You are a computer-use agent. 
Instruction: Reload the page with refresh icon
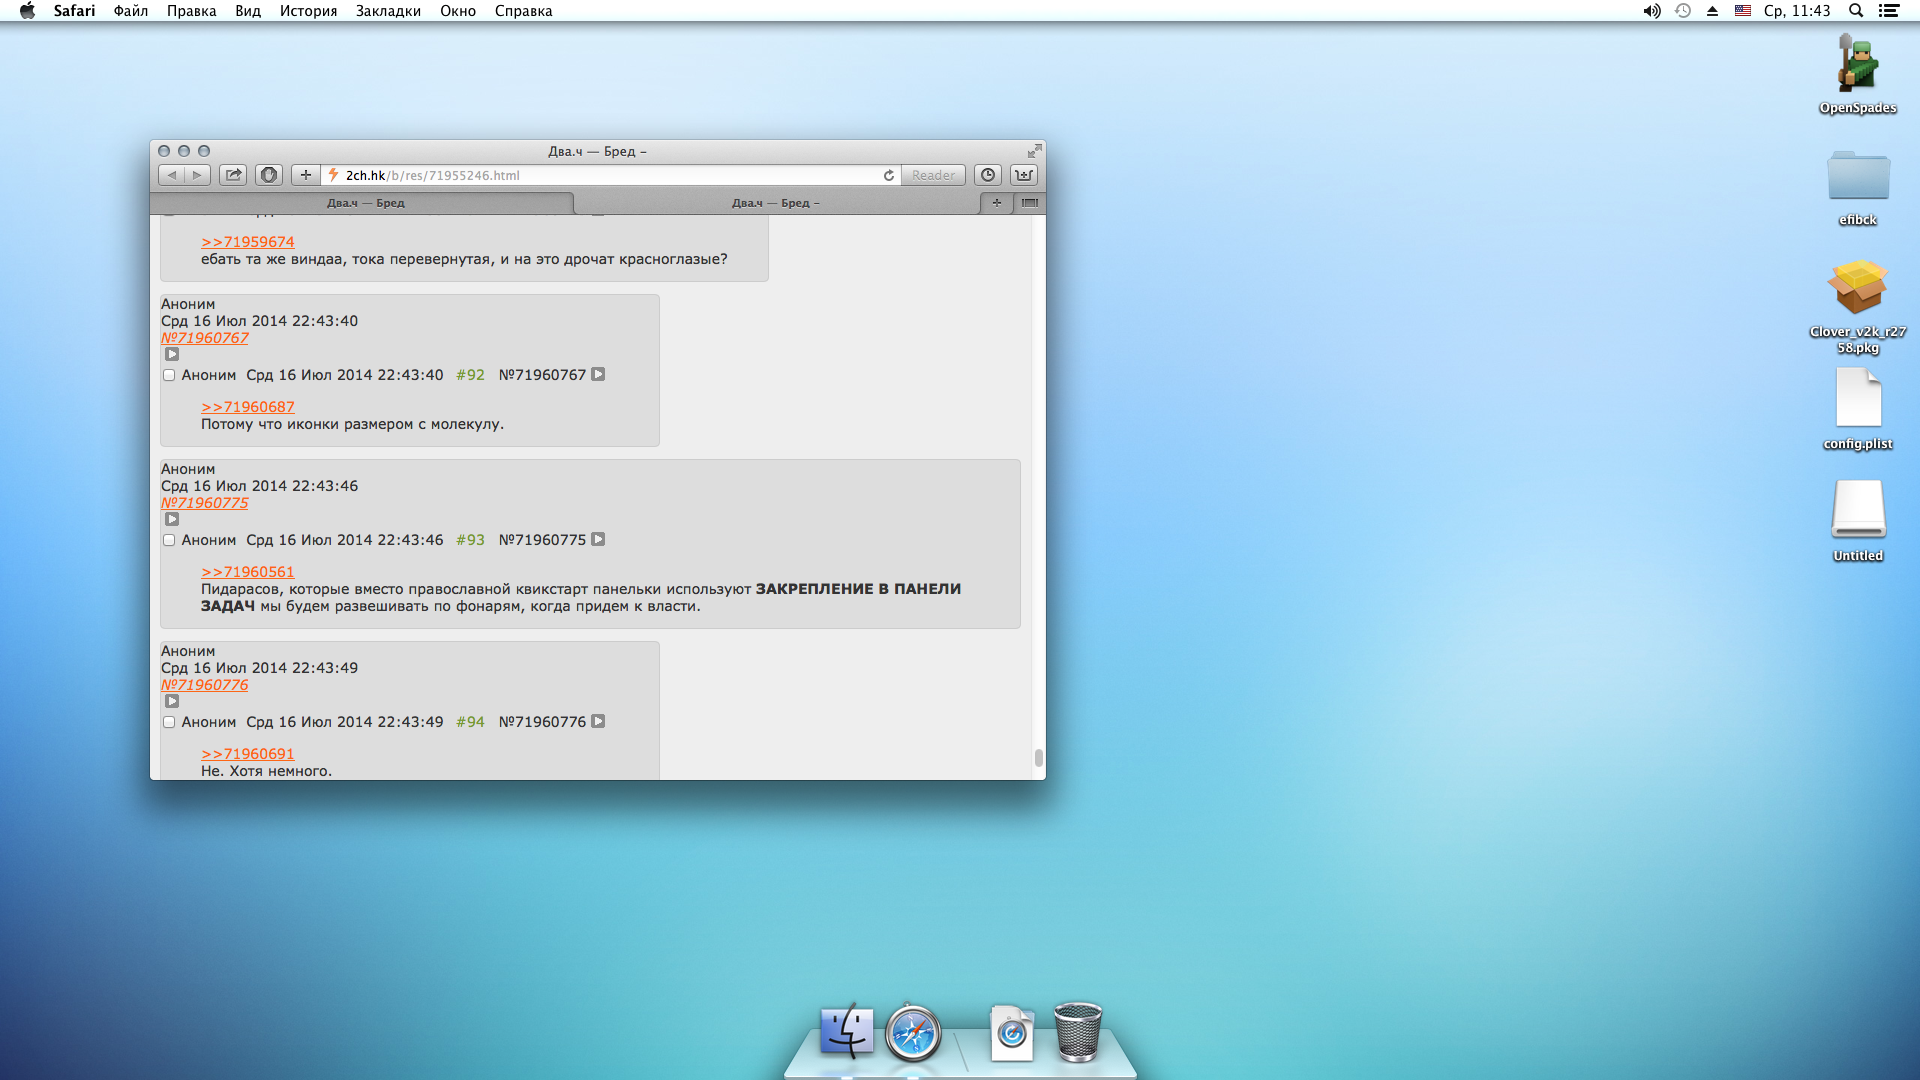point(888,175)
